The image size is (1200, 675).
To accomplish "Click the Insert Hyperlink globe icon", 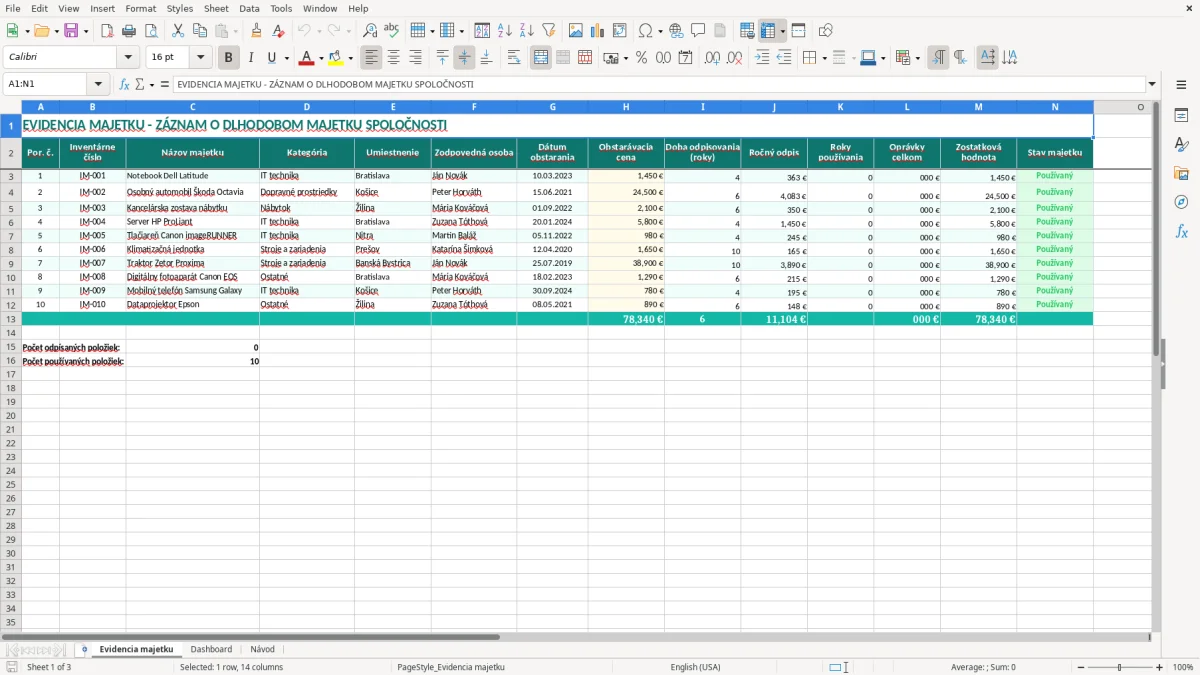I will coord(676,31).
